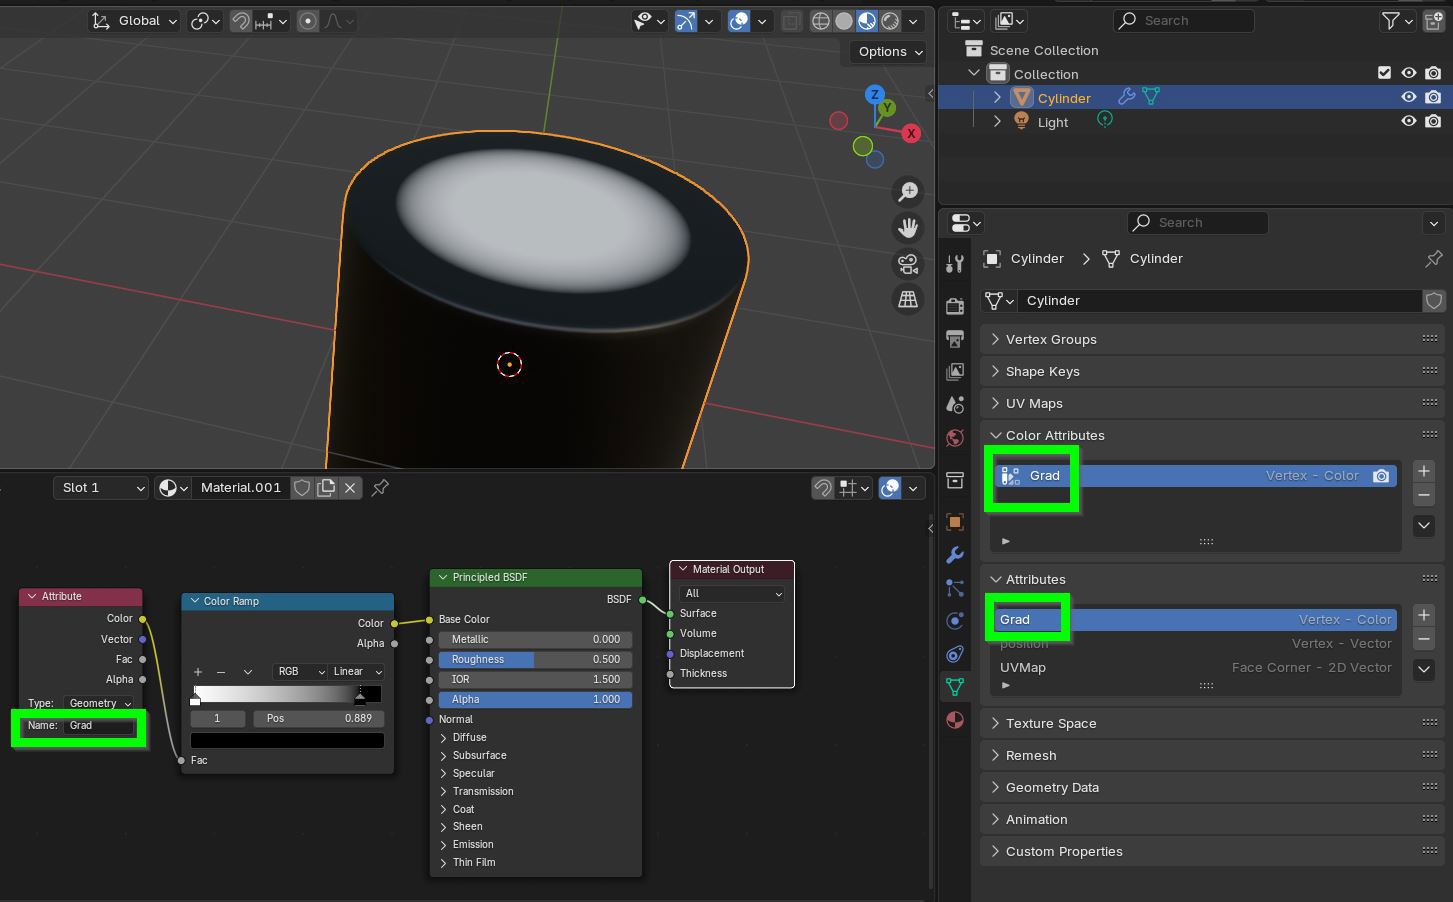The width and height of the screenshot is (1453, 902).
Task: Toggle show gizmo button in viewport header
Action: pyautogui.click(x=686, y=21)
